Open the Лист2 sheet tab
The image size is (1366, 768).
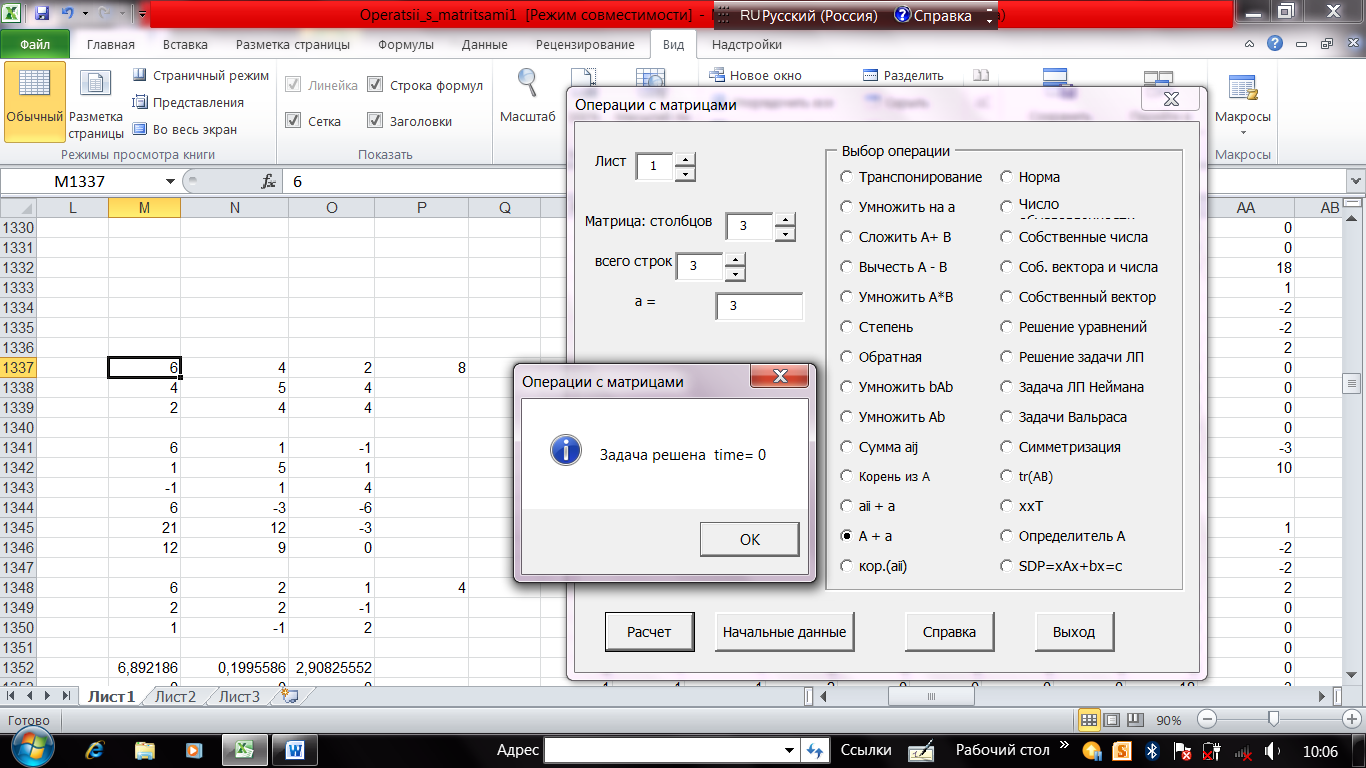pyautogui.click(x=175, y=697)
